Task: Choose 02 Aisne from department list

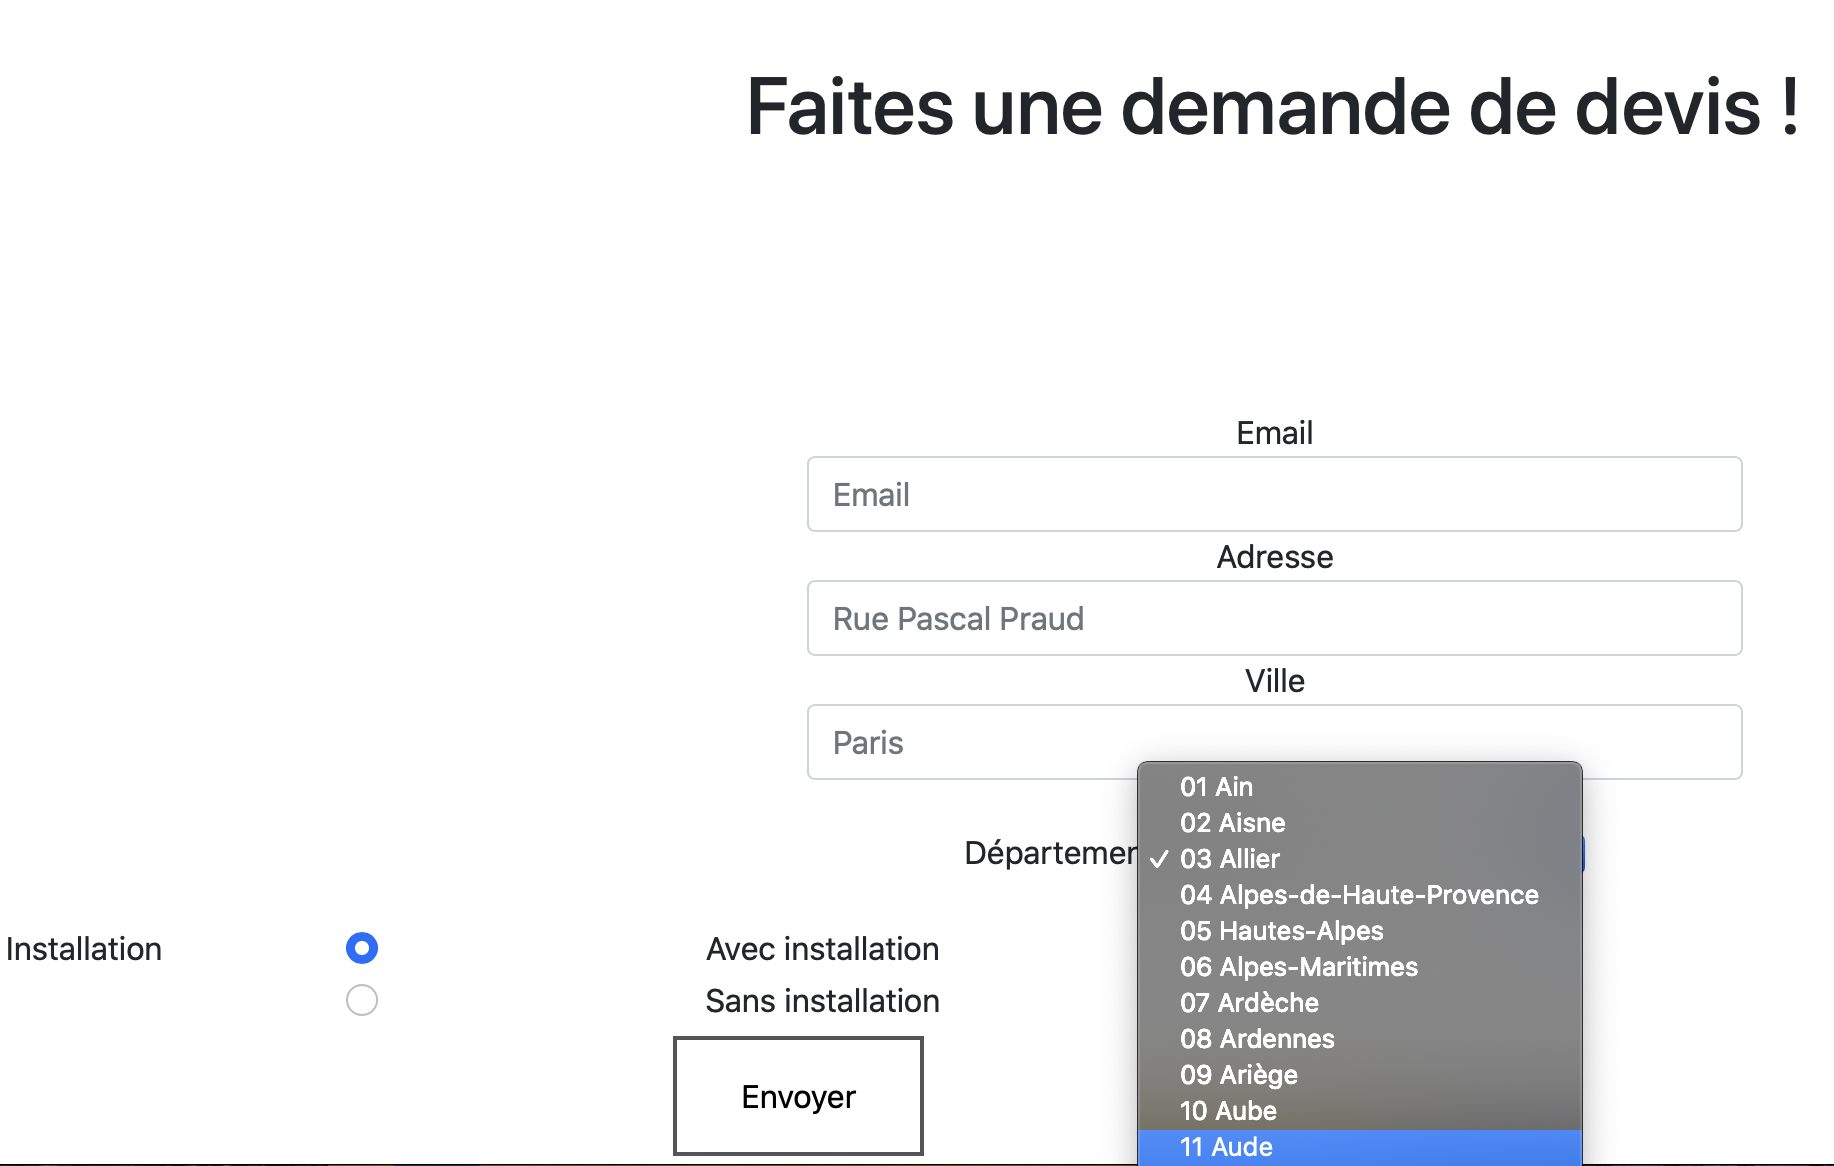Action: tap(1232, 823)
